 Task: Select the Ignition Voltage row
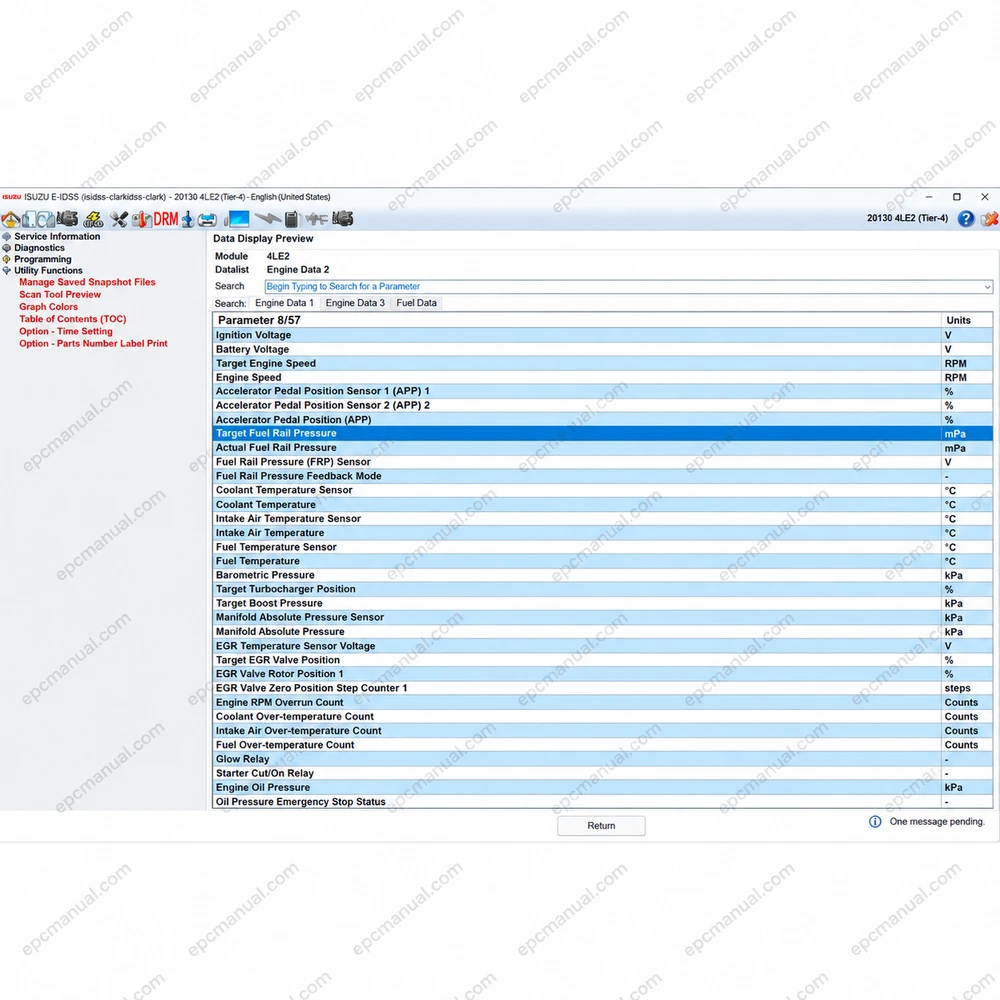(602, 335)
